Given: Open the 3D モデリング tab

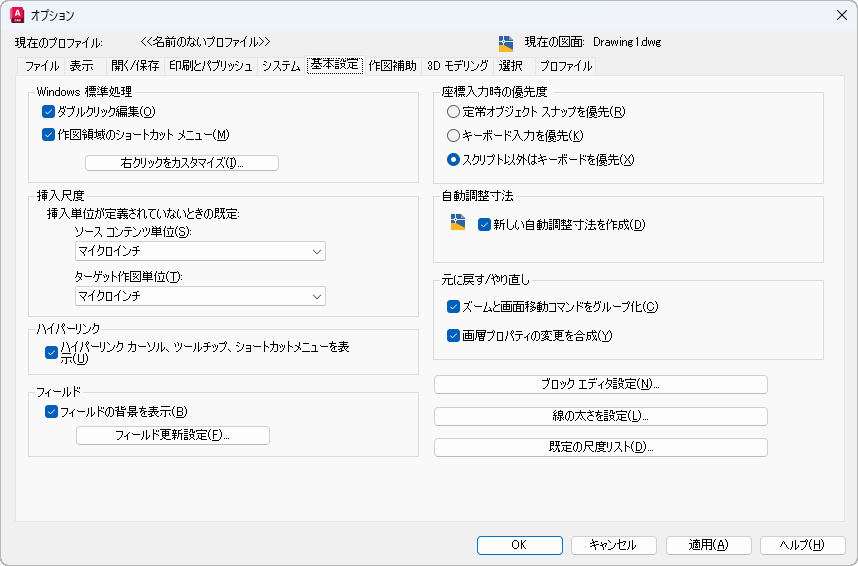Looking at the screenshot, I should [457, 66].
